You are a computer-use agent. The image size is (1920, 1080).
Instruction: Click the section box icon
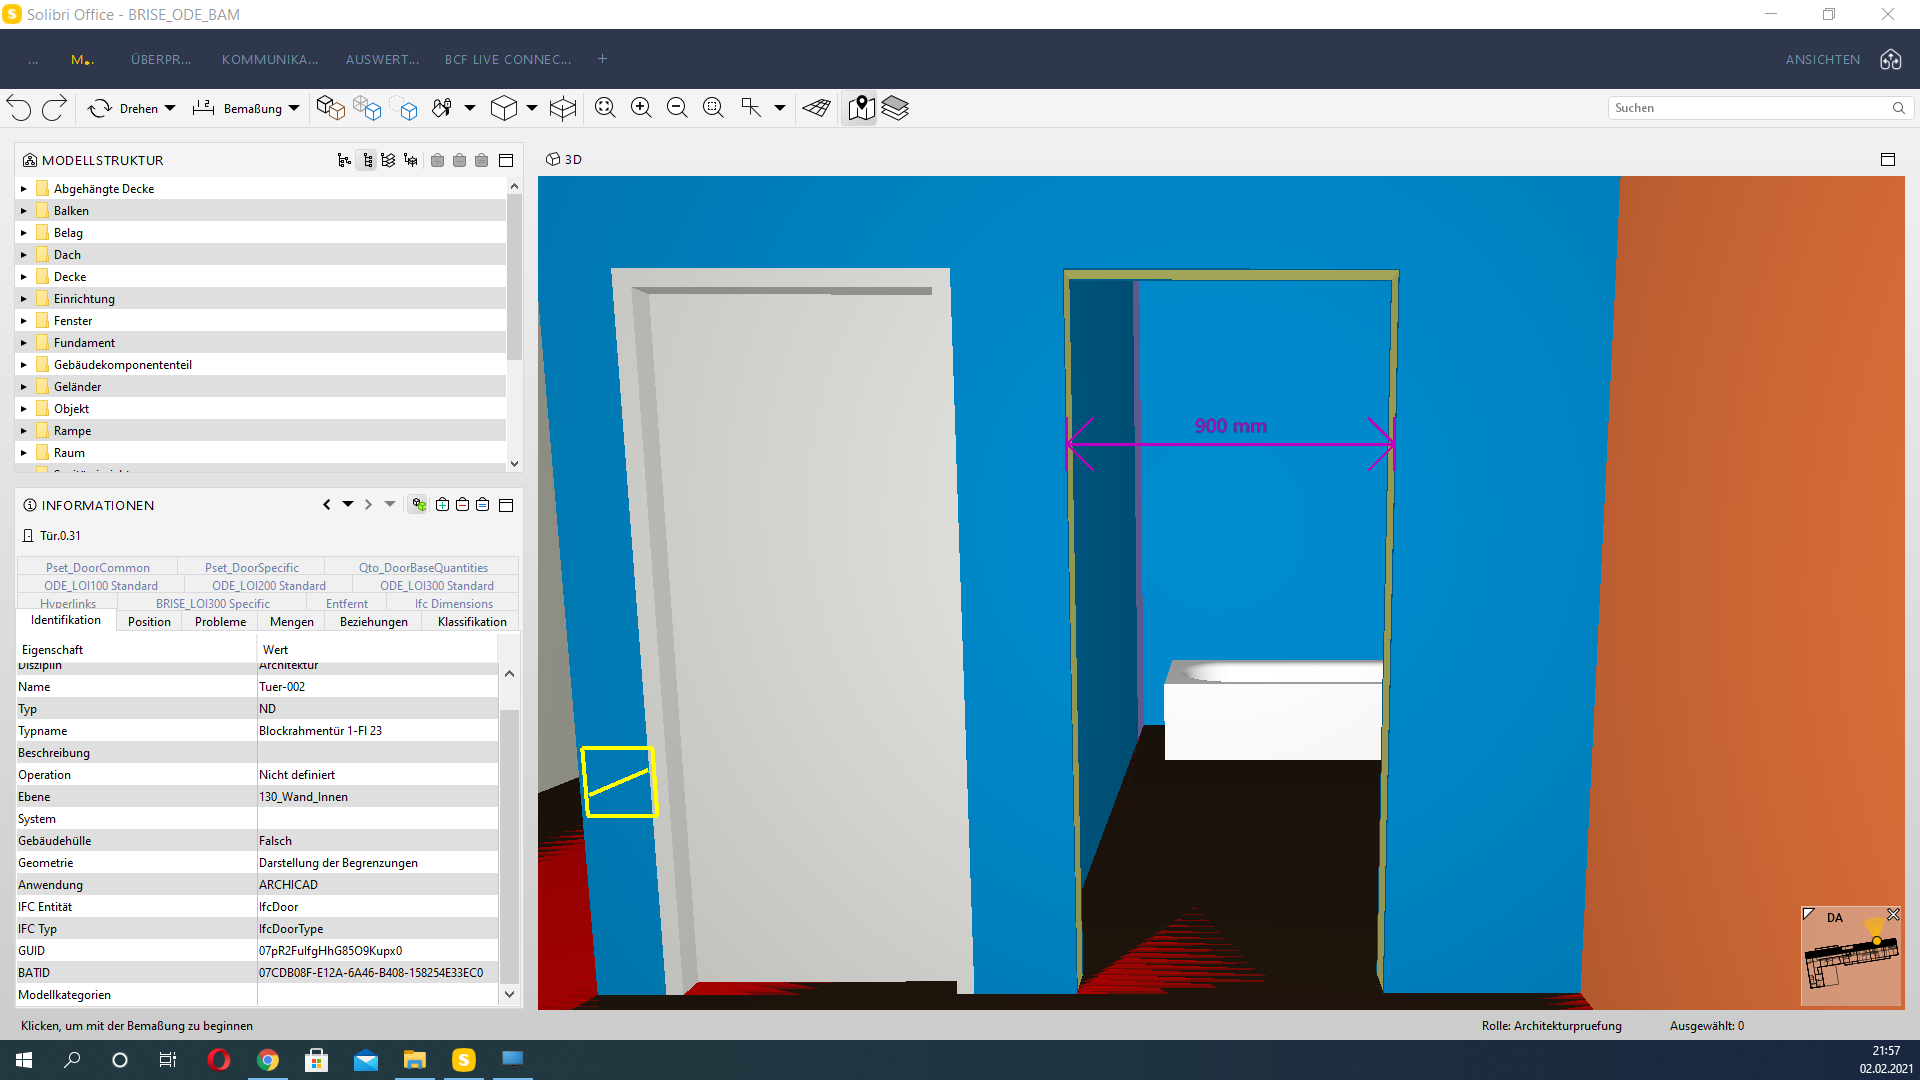[563, 108]
